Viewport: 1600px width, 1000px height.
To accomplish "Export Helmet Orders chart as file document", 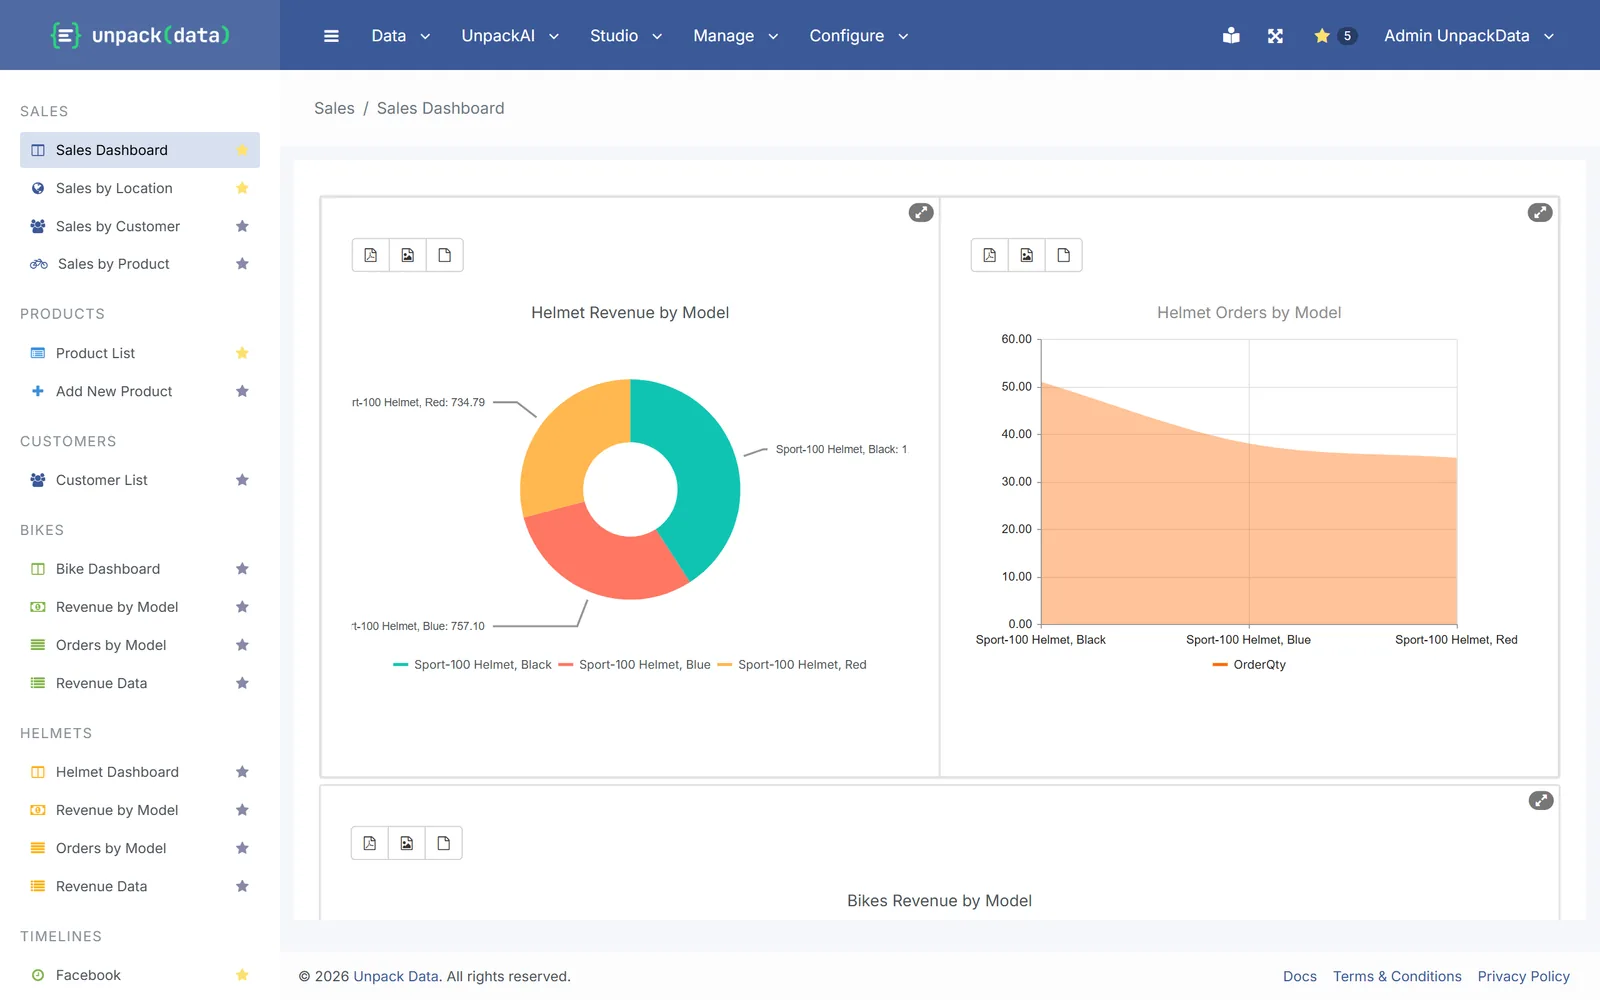I will tap(1064, 255).
